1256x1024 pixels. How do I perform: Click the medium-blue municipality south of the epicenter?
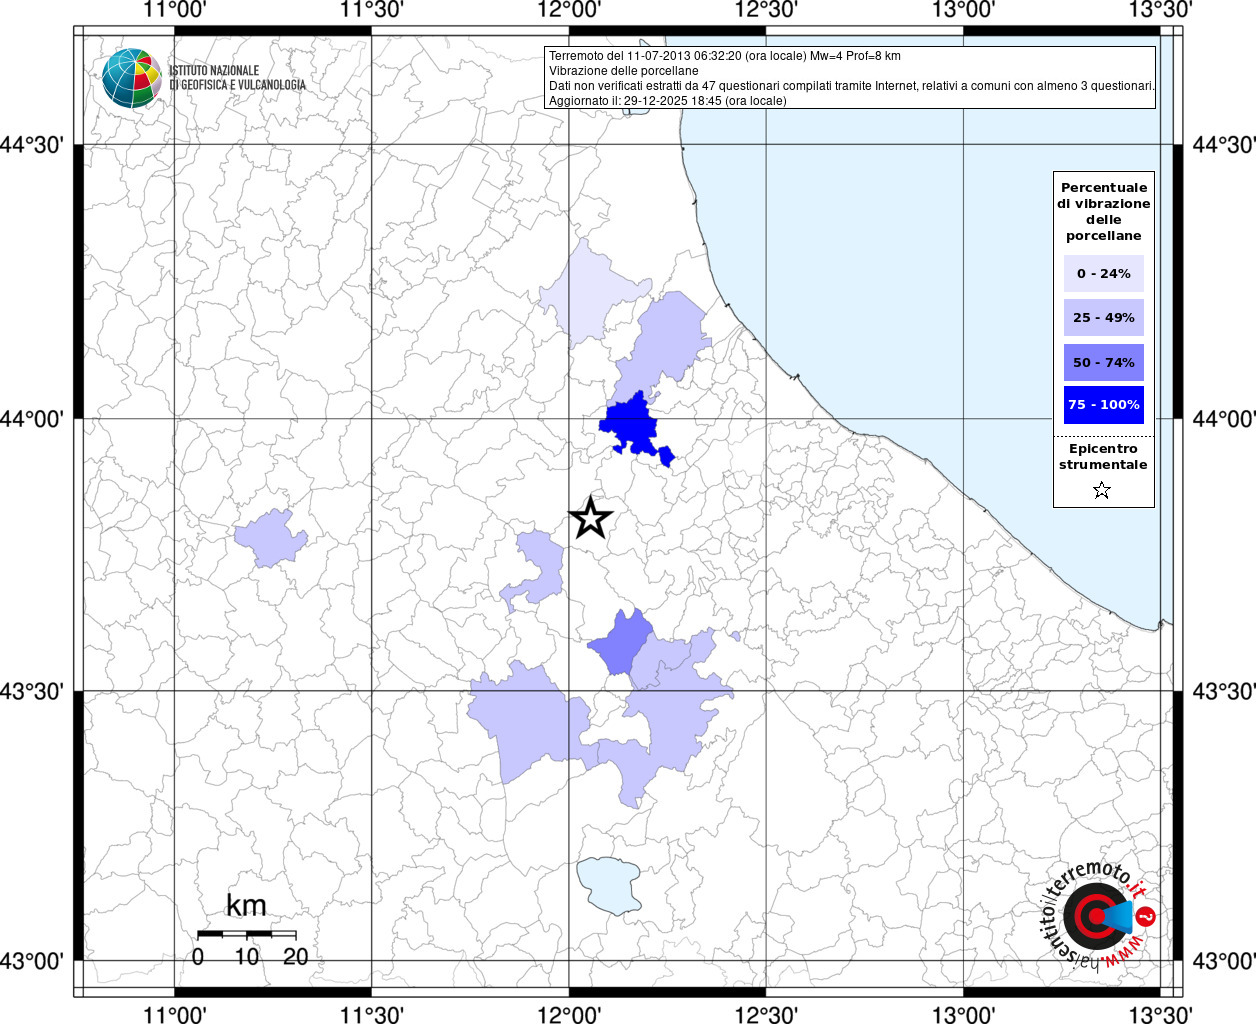coord(622,642)
